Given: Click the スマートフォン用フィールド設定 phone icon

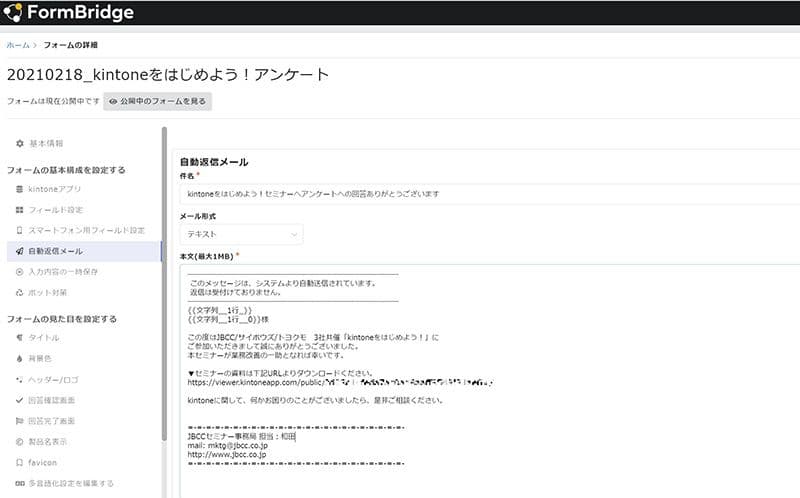Looking at the screenshot, I should [x=20, y=230].
